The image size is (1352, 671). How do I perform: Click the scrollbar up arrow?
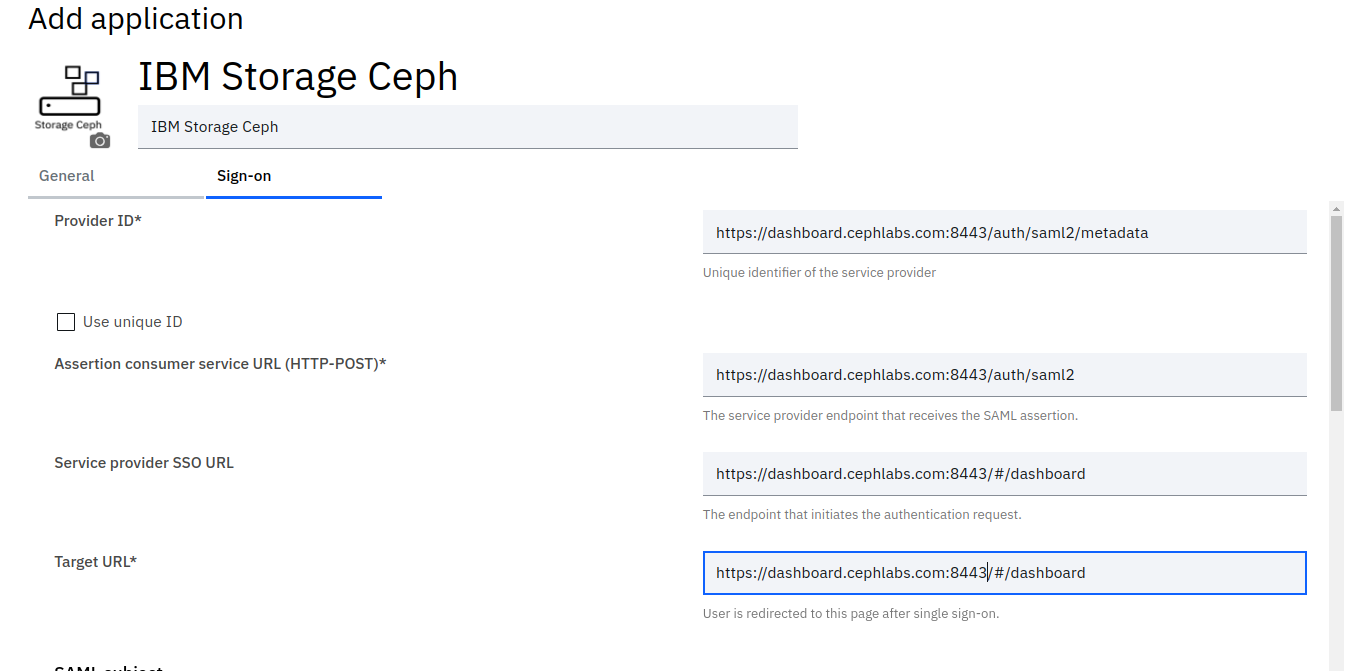pos(1337,208)
